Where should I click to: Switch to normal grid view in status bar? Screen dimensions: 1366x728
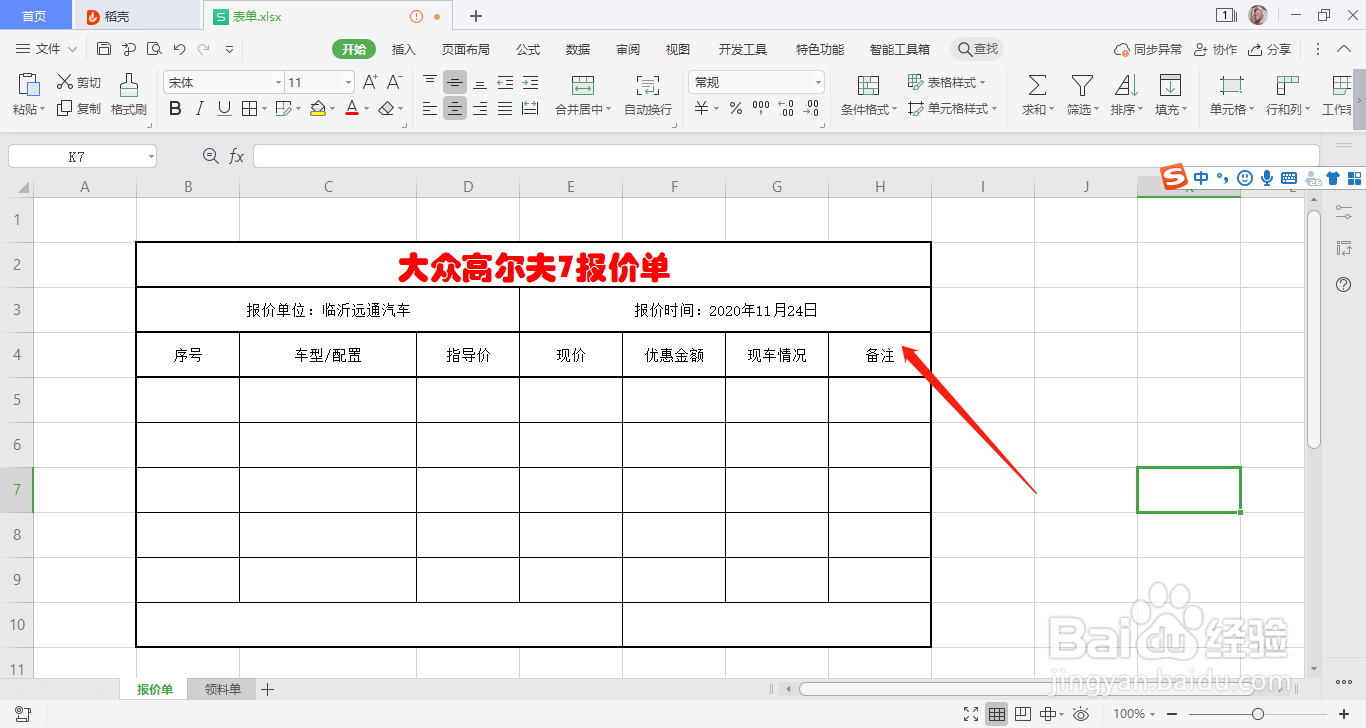pos(997,714)
